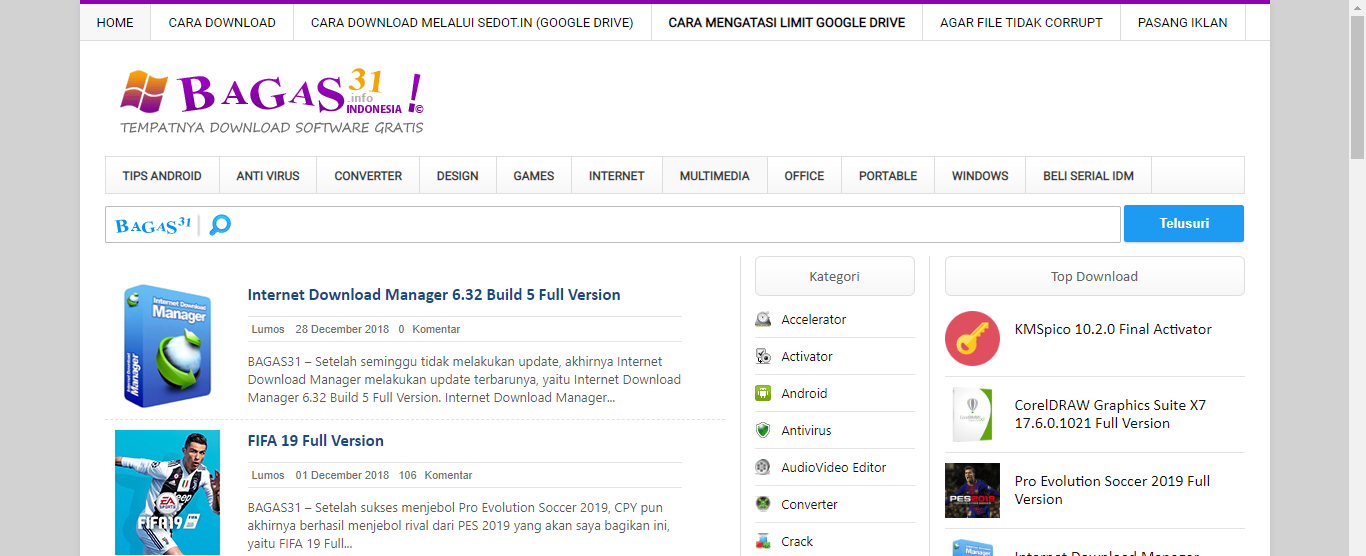The height and width of the screenshot is (556, 1366).
Task: Open the Activator category link
Action: tap(807, 357)
